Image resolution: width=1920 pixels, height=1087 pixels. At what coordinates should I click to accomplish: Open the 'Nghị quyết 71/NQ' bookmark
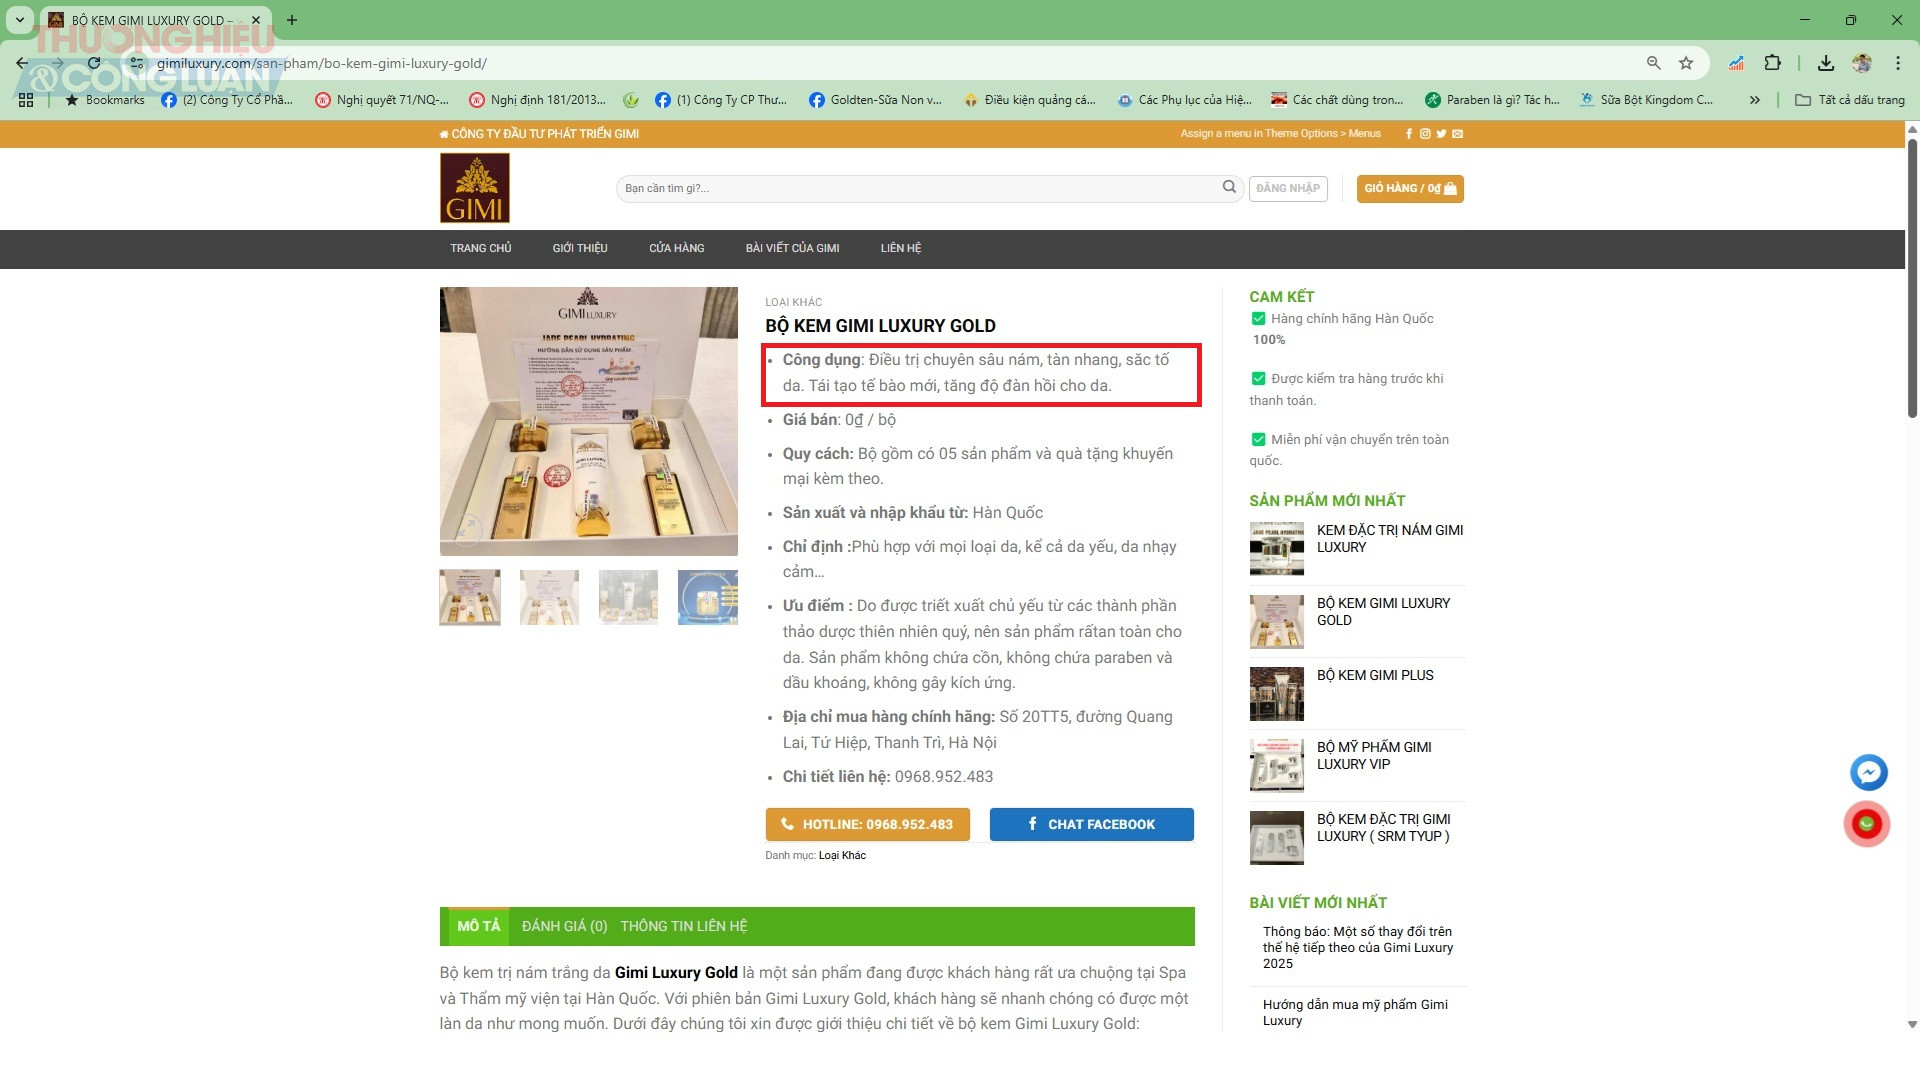click(x=382, y=100)
